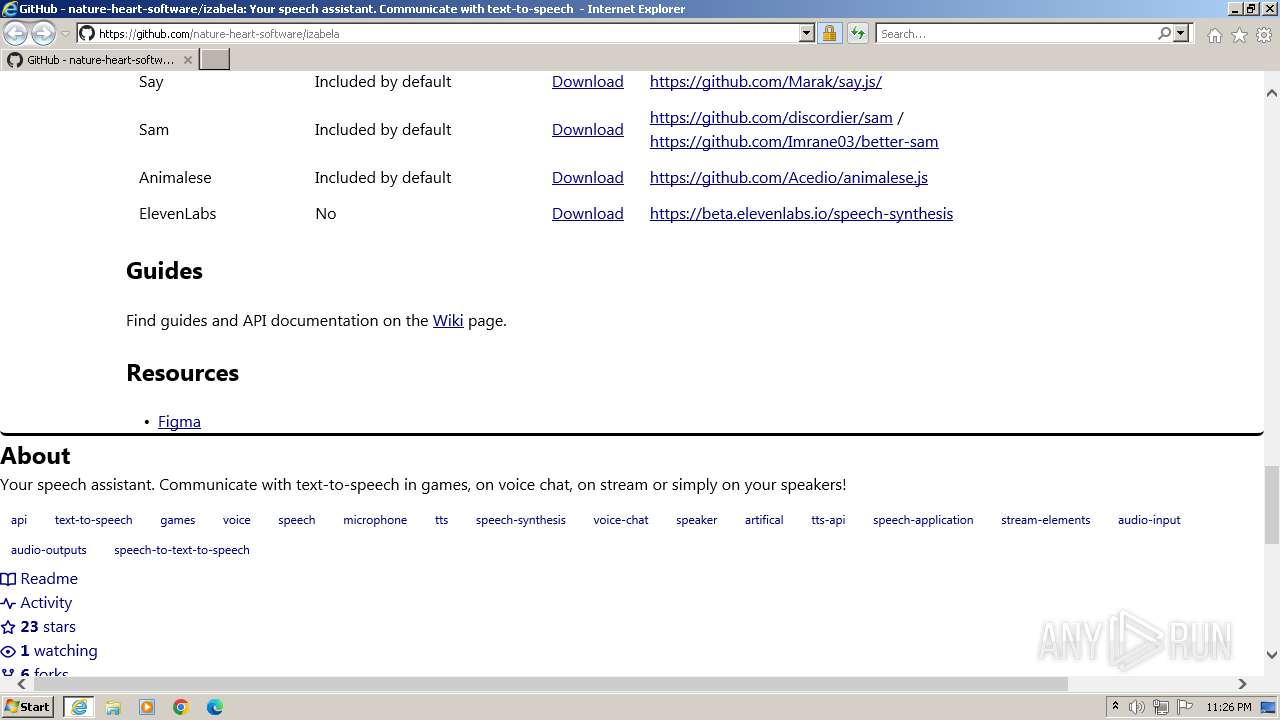1280x720 pixels.
Task: Open the Wiki page link
Action: click(x=448, y=321)
